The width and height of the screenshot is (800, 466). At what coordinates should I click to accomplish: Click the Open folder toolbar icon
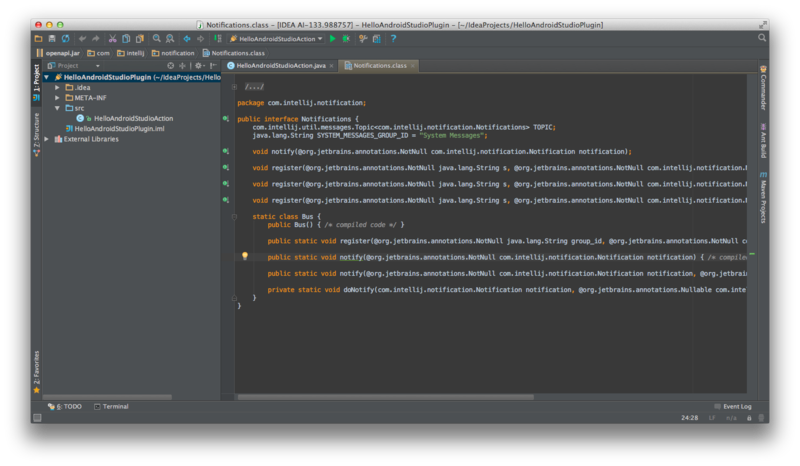click(x=38, y=38)
